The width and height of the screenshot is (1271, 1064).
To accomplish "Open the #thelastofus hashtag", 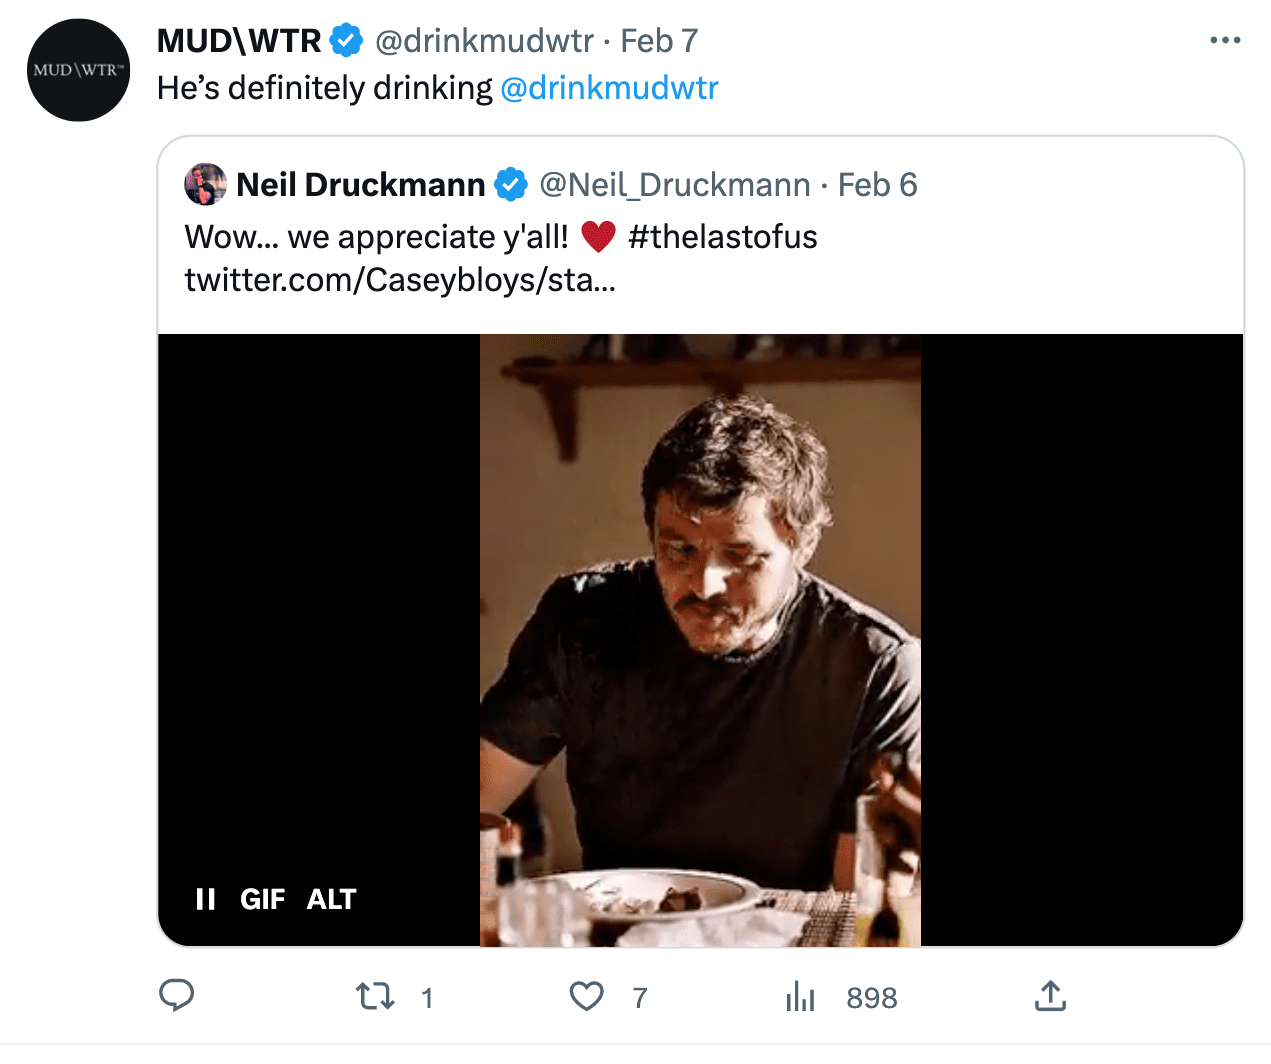I will [x=722, y=237].
